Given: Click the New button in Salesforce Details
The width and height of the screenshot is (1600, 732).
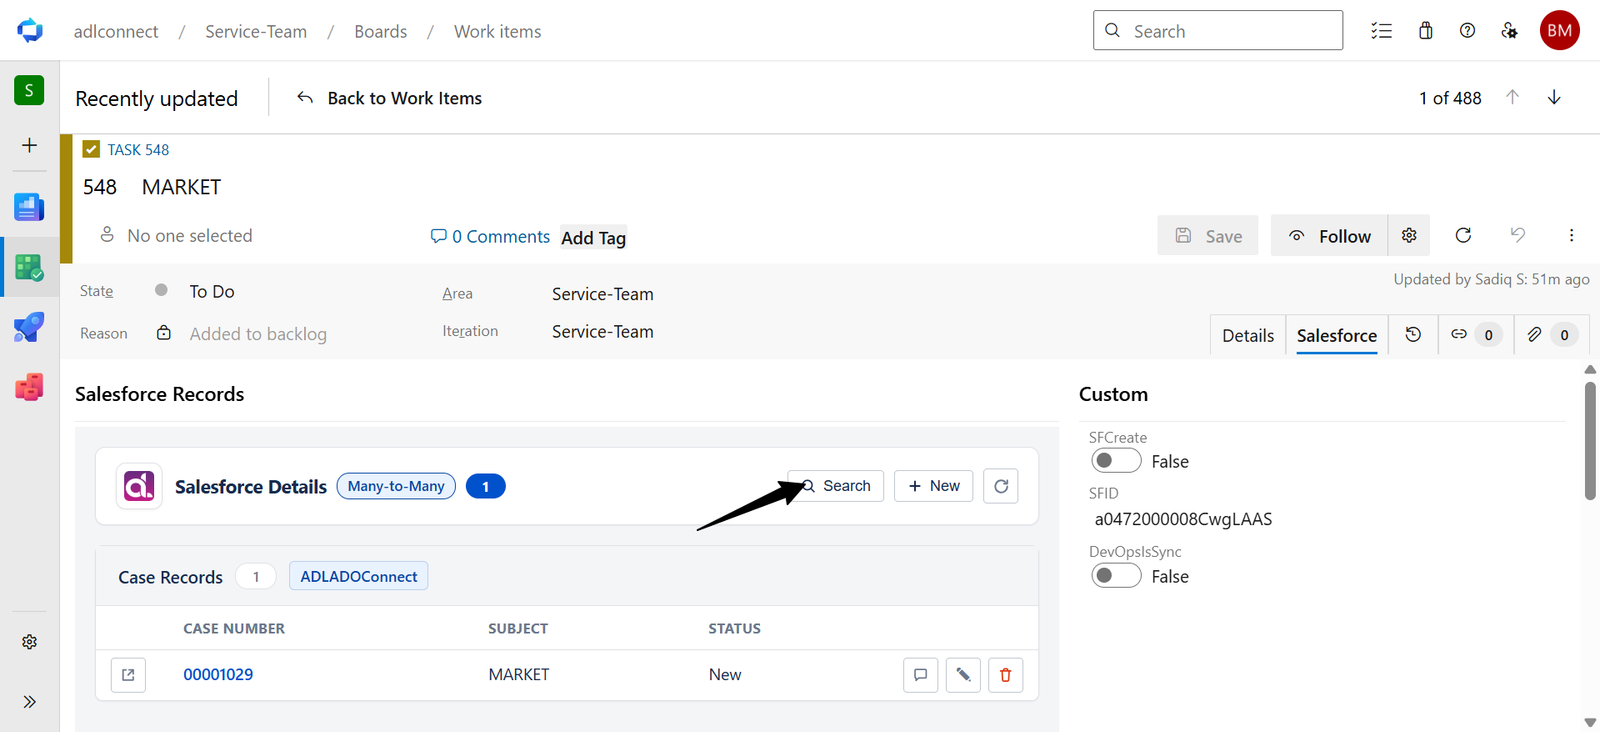Looking at the screenshot, I should [934, 486].
